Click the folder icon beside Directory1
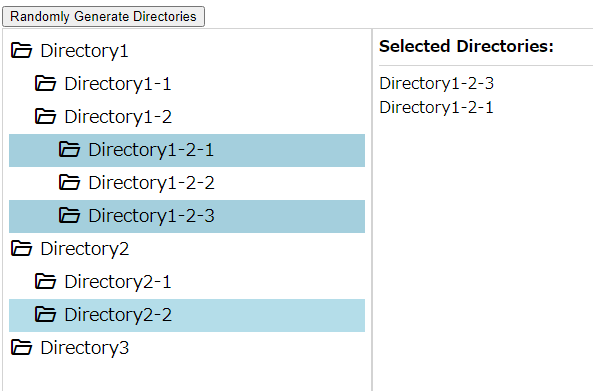 coord(21,51)
